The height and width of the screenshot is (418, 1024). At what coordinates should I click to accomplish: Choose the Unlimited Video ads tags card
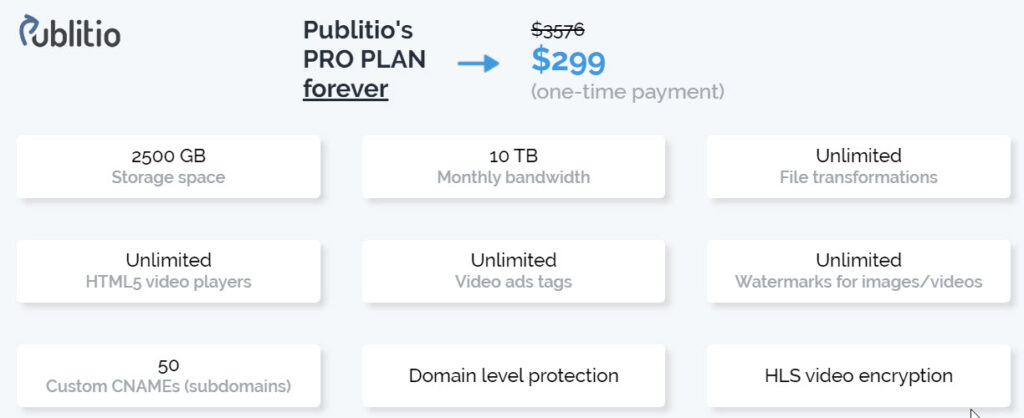point(513,271)
